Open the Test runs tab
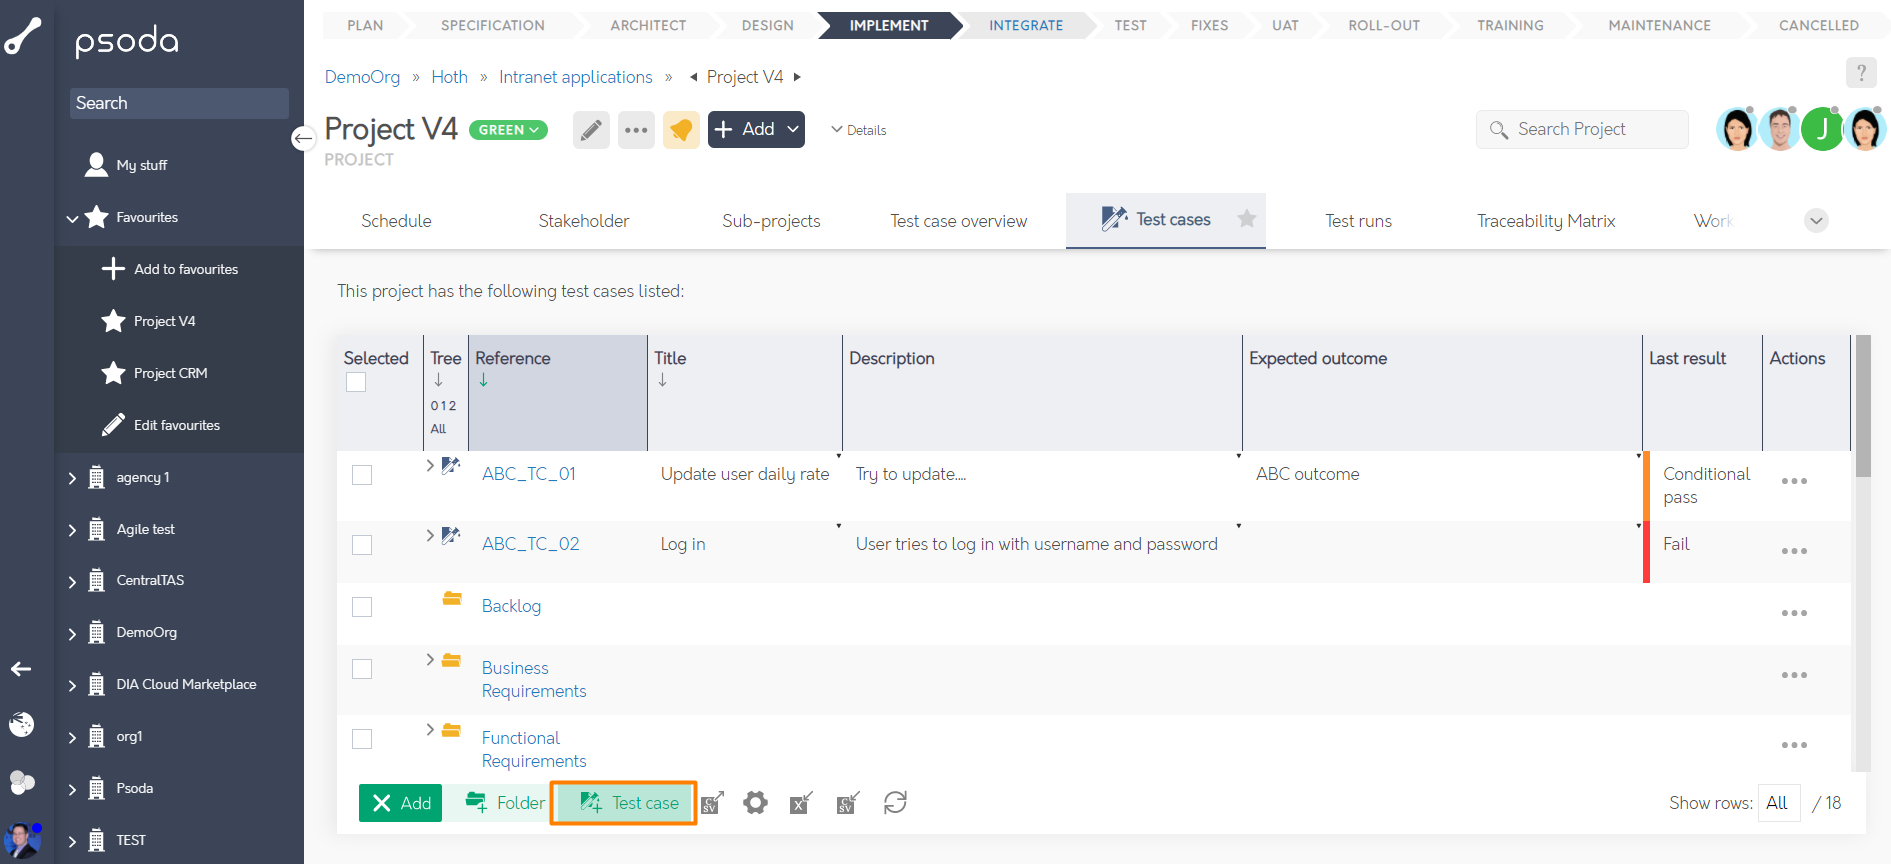 coord(1358,221)
